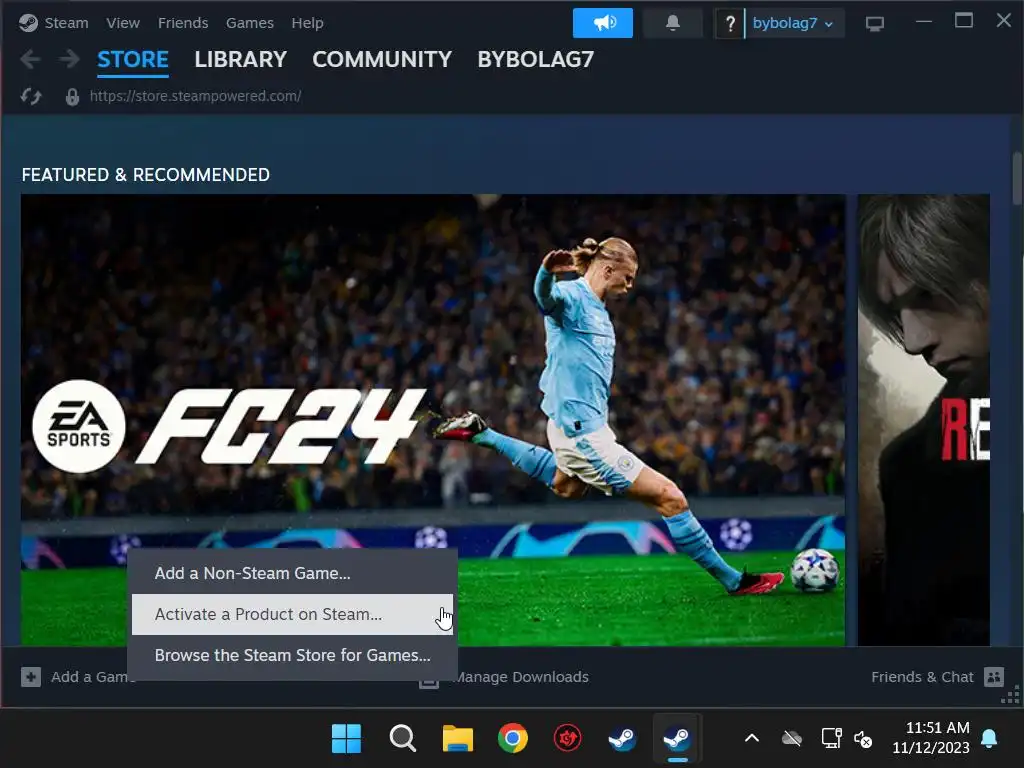
Task: Open File Explorer from the taskbar
Action: (458, 739)
